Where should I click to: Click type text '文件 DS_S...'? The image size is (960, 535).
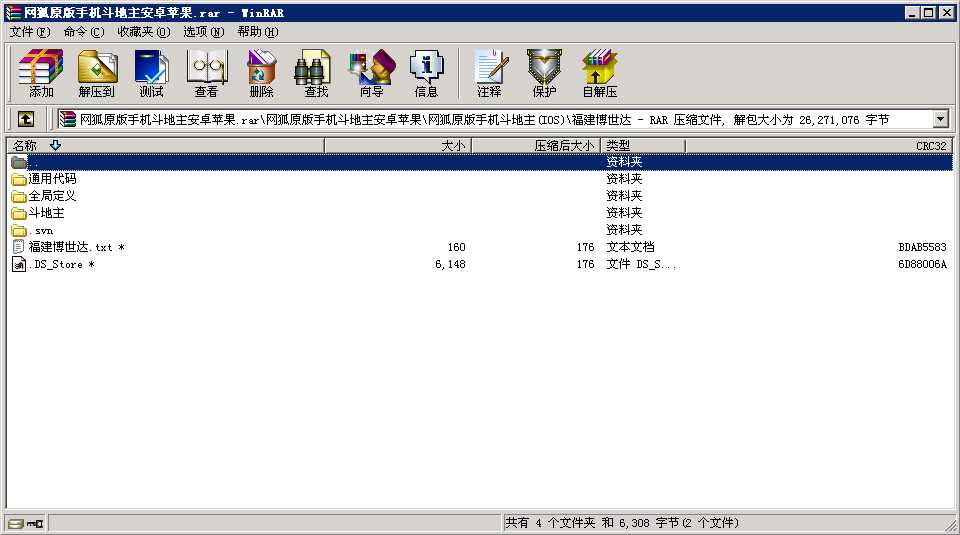click(x=641, y=264)
